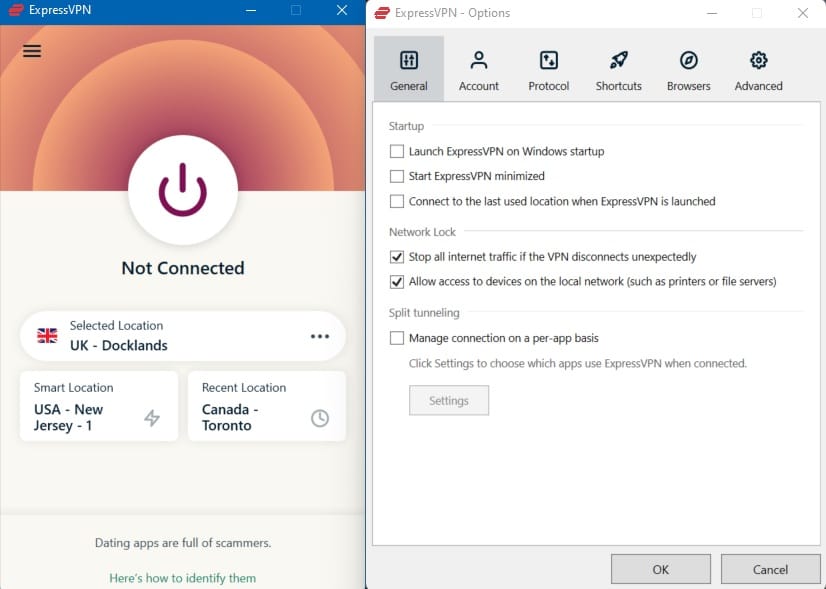Open the hamburger menu

coord(32,51)
